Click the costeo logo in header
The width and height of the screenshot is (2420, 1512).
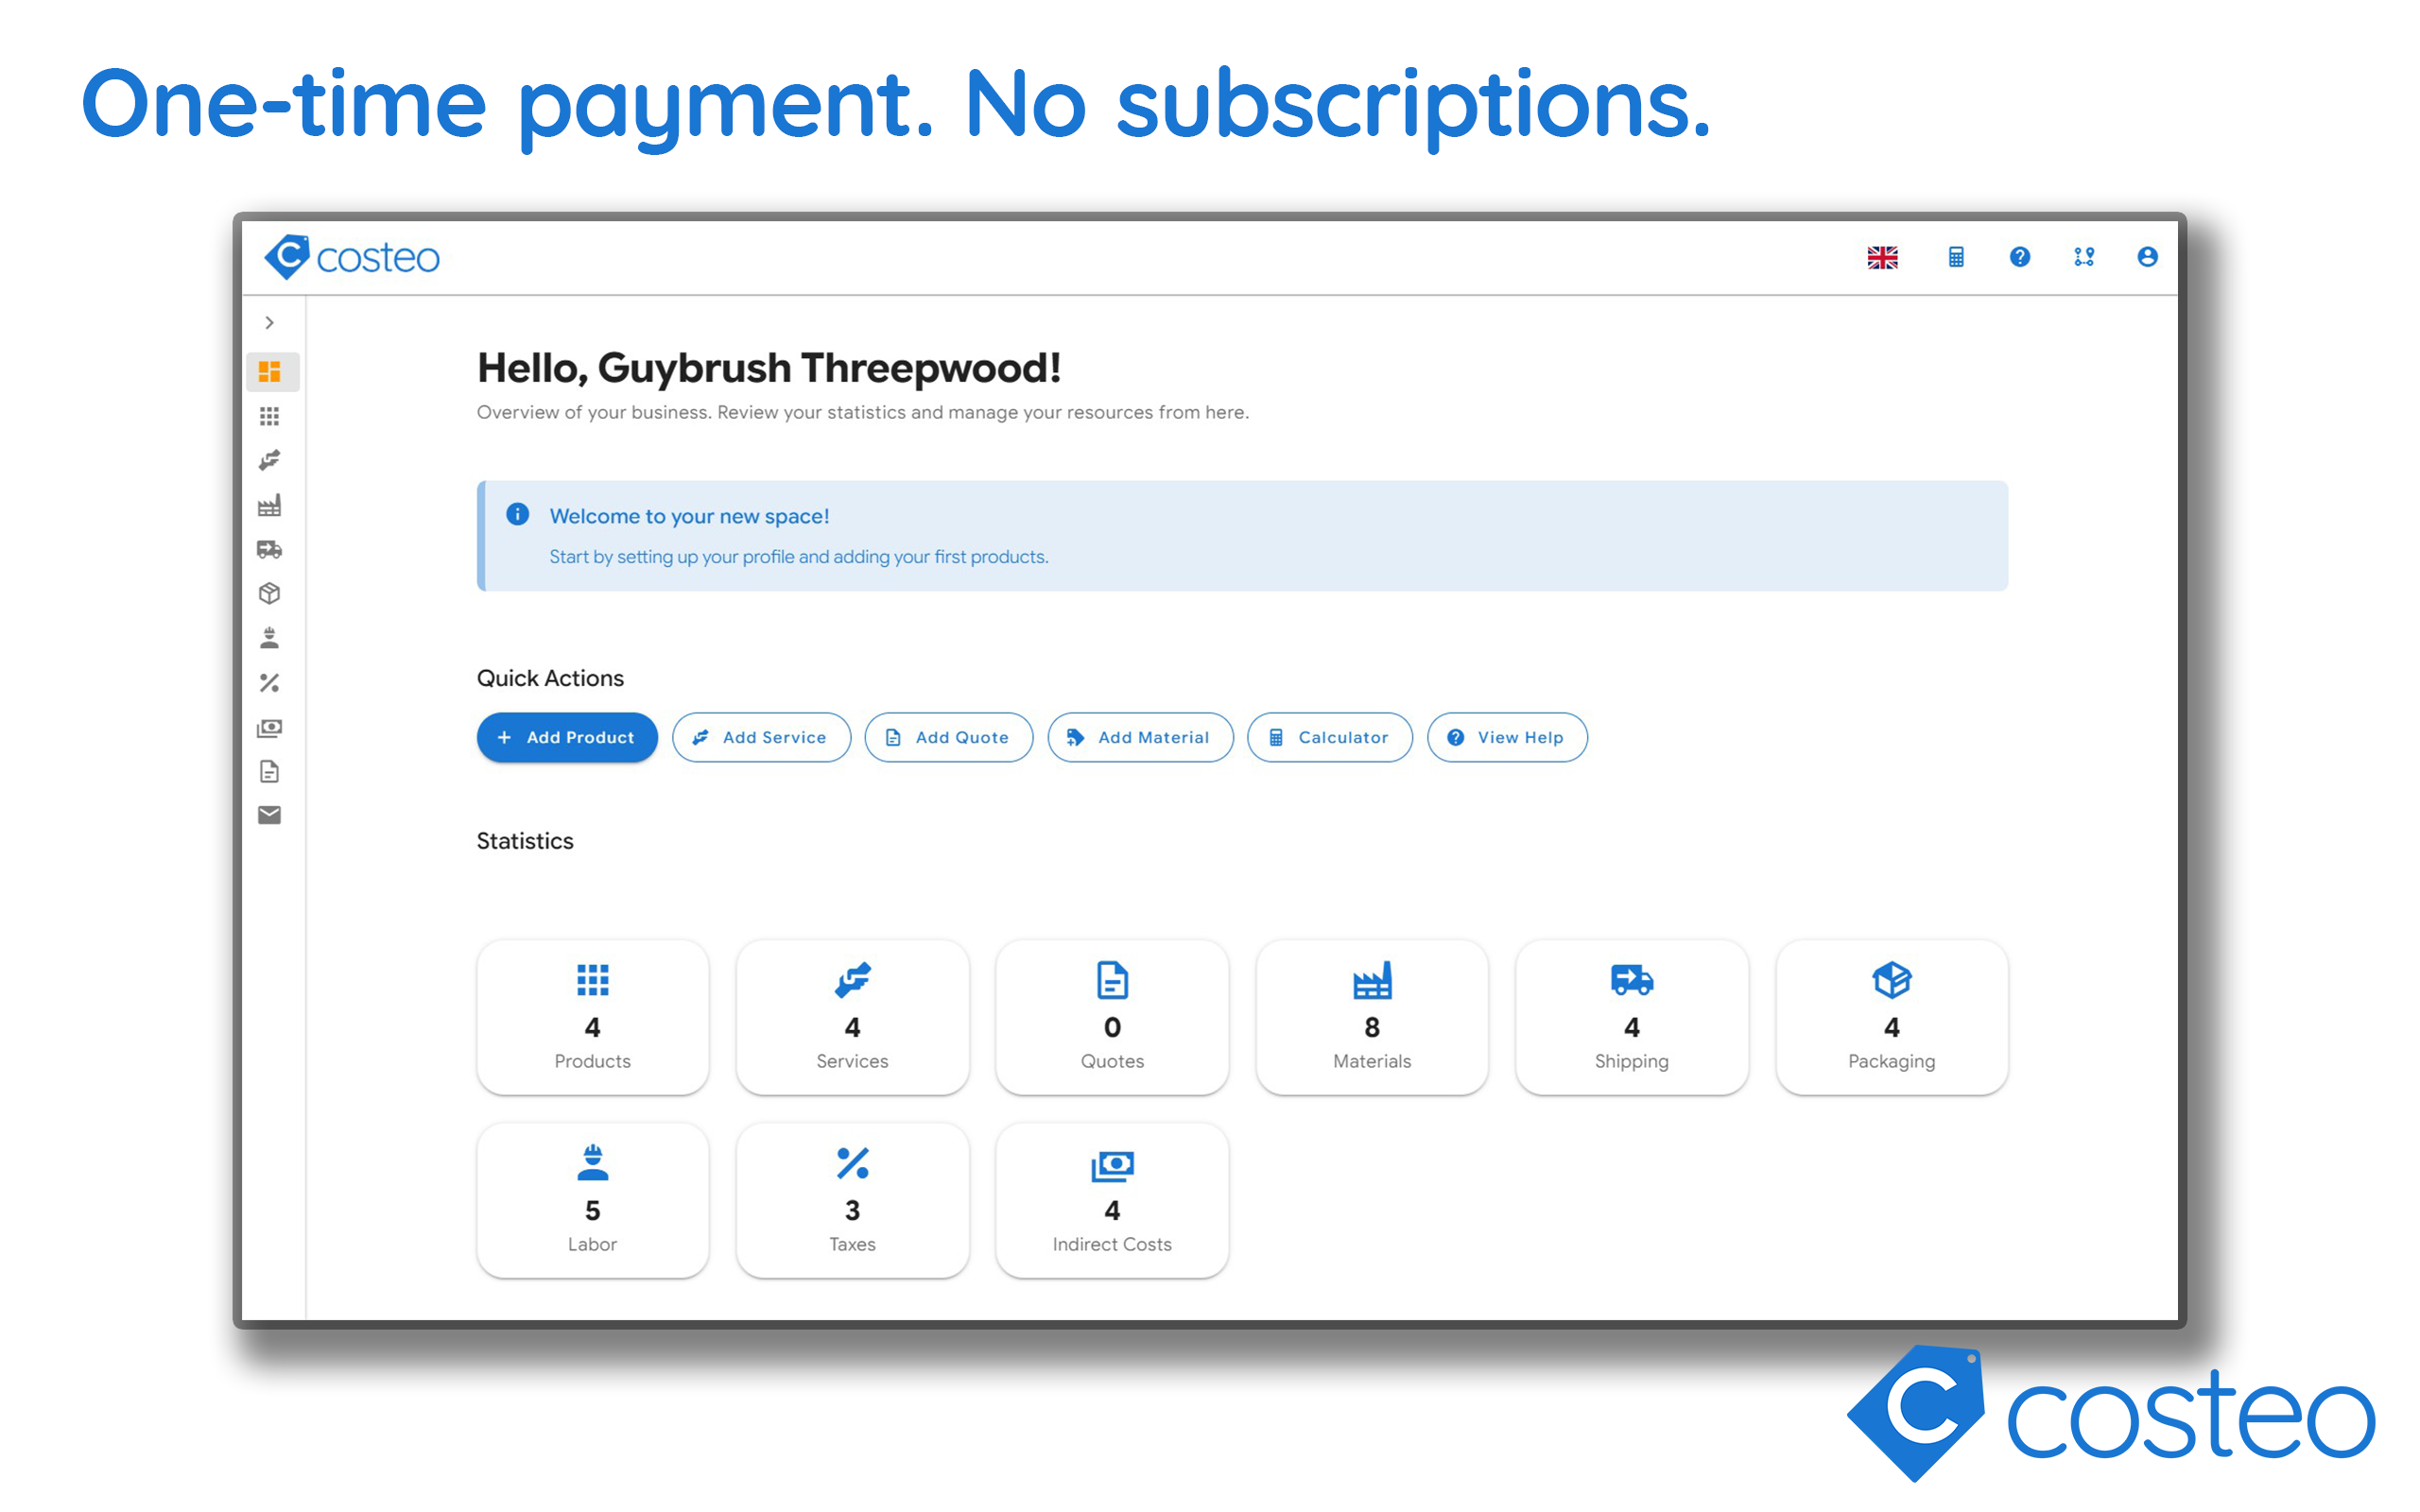click(352, 258)
